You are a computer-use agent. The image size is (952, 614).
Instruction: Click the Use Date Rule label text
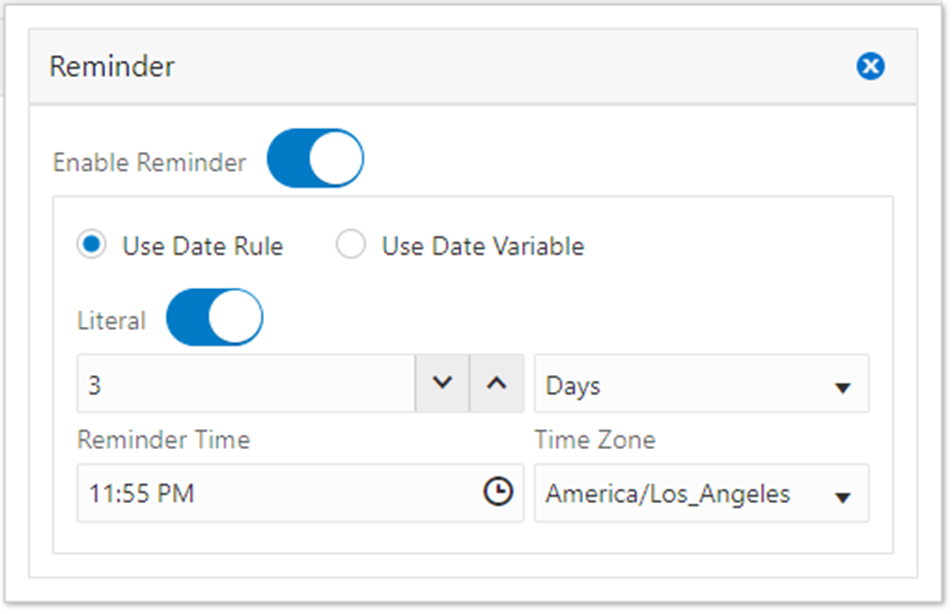point(203,246)
